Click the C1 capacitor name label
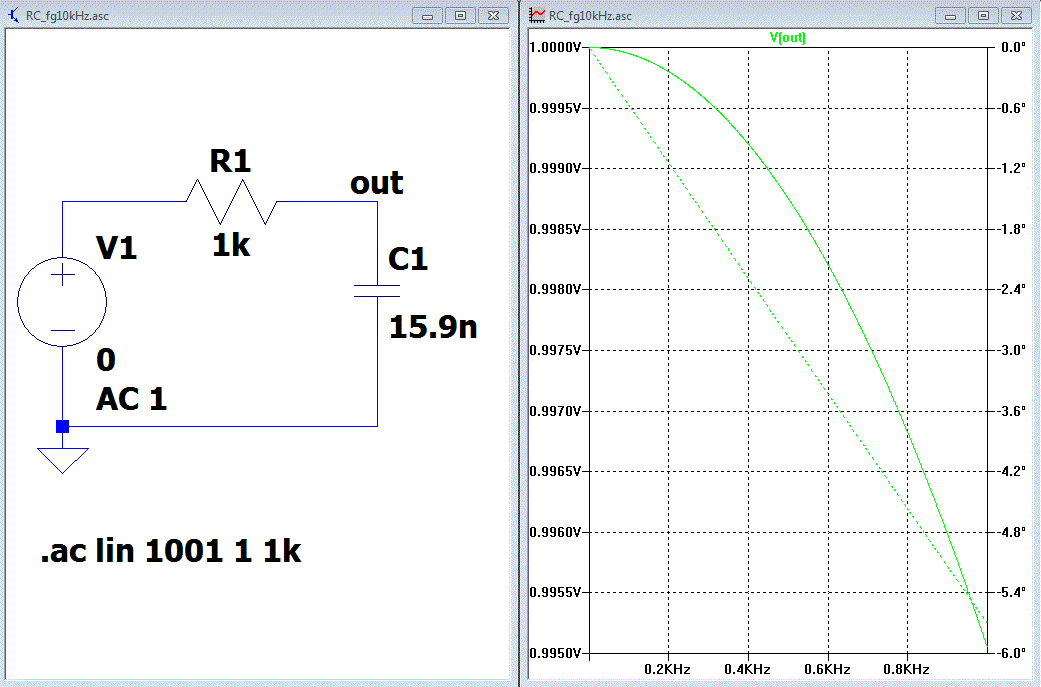This screenshot has width=1041, height=687. tap(408, 259)
